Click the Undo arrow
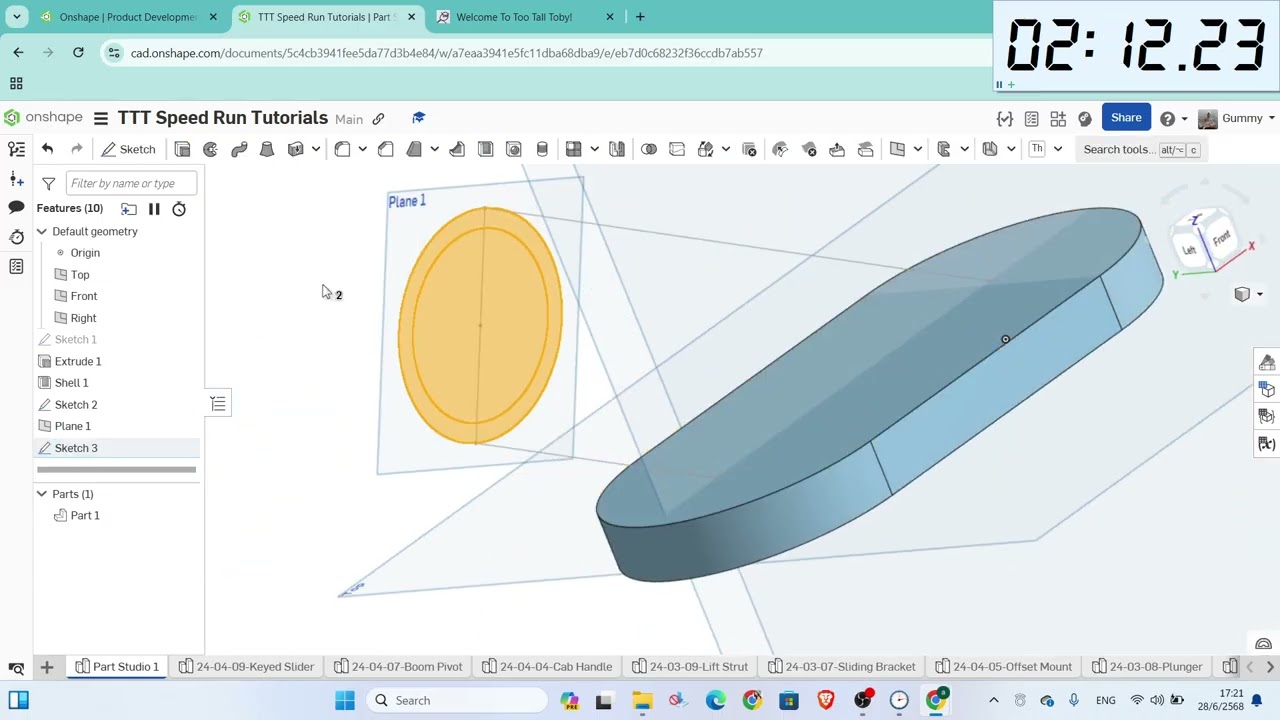 (47, 149)
